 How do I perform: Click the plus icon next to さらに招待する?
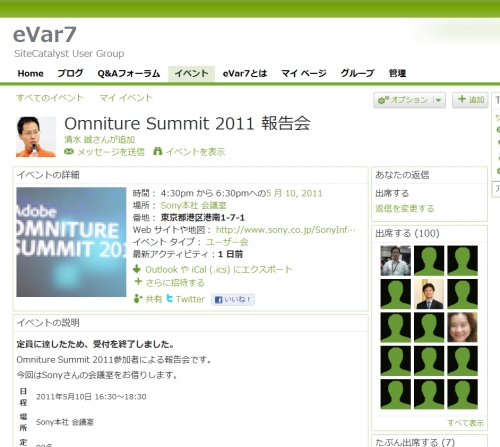[x=138, y=282]
